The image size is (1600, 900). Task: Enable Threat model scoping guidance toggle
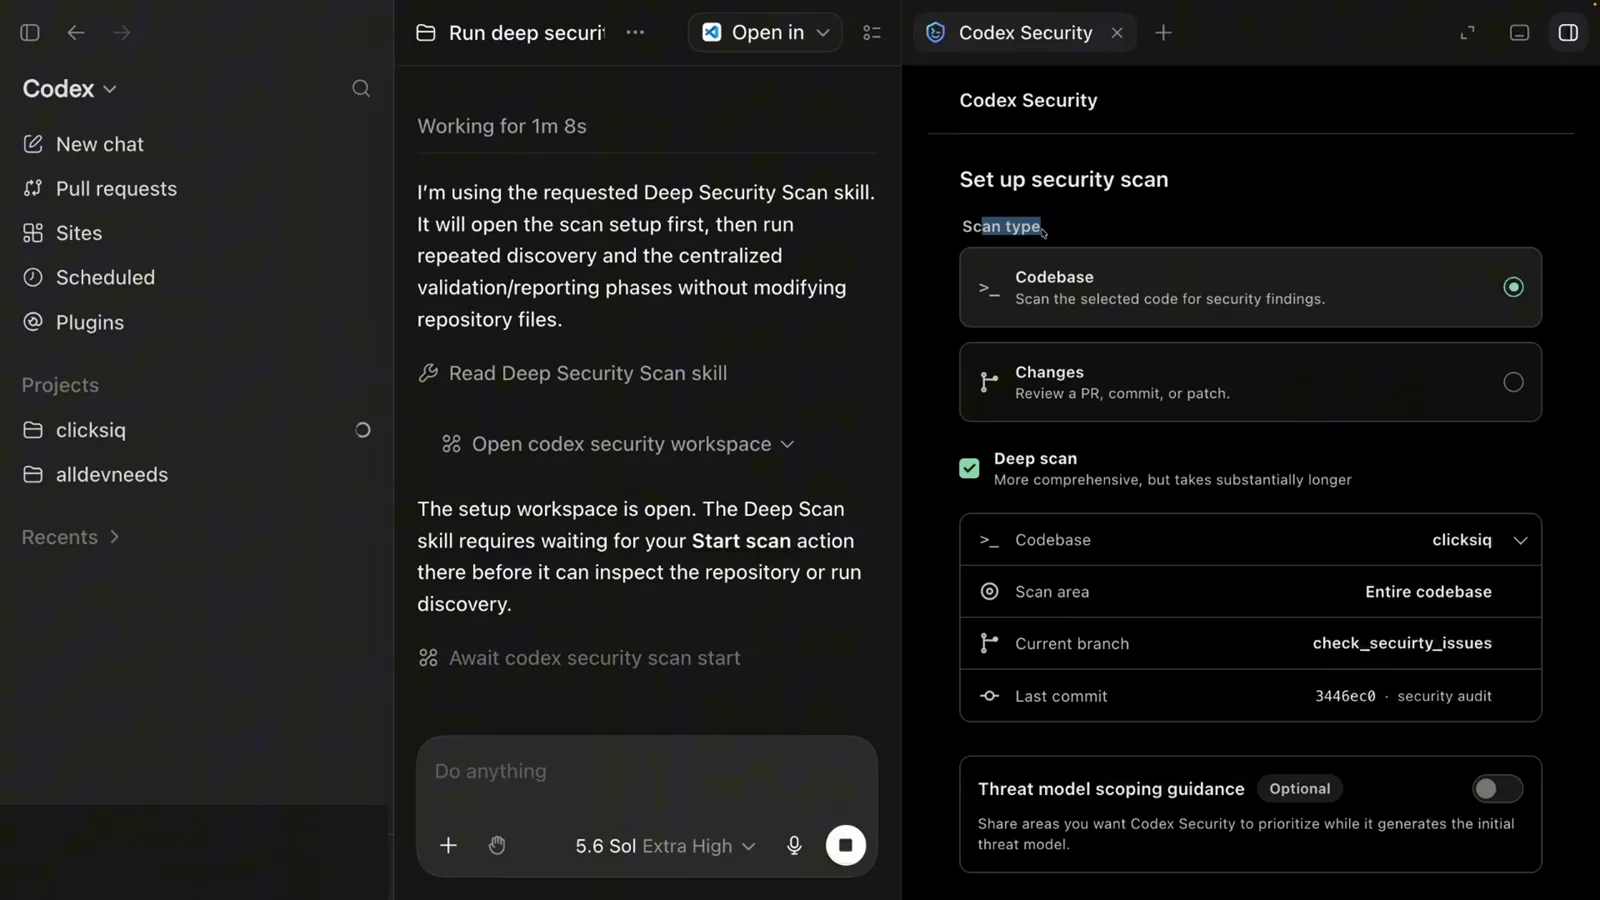pyautogui.click(x=1497, y=789)
